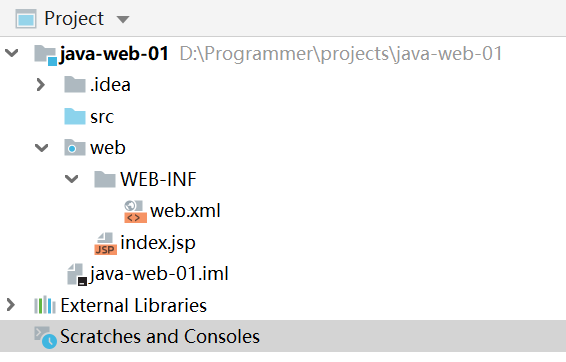The height and width of the screenshot is (362, 566).
Task: Click the Scratches and Consoles clock icon
Action: [x=45, y=337]
